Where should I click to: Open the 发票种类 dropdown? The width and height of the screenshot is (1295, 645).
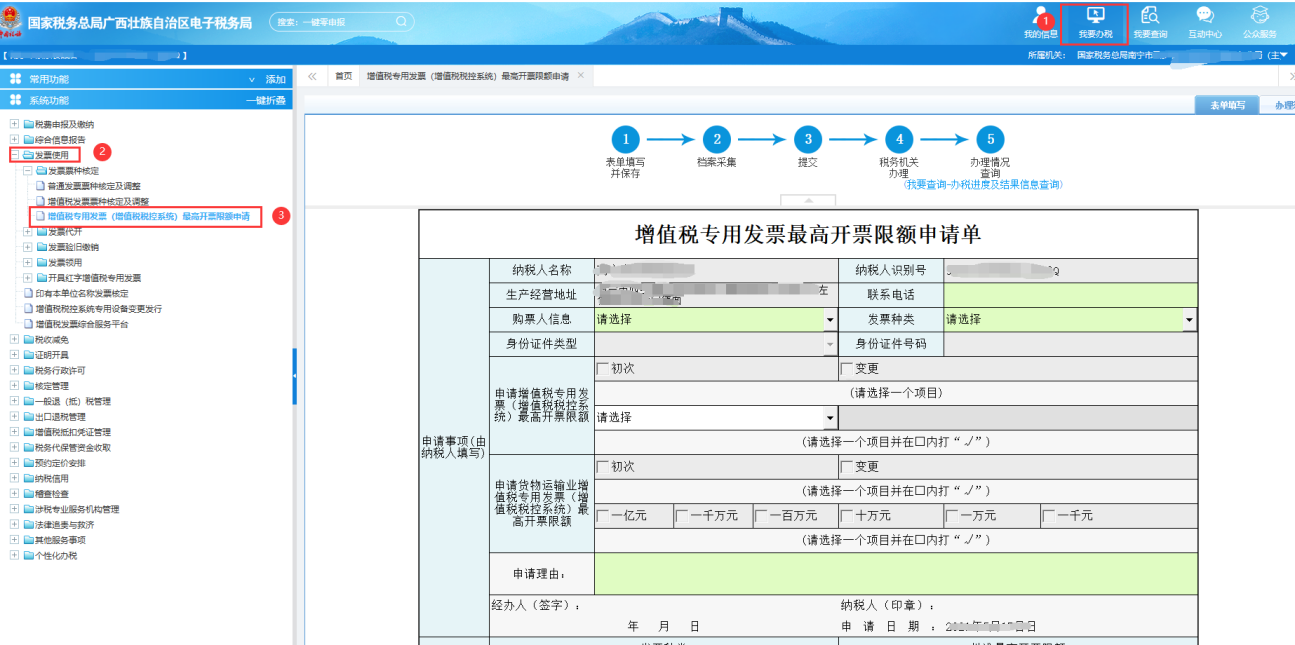1189,320
